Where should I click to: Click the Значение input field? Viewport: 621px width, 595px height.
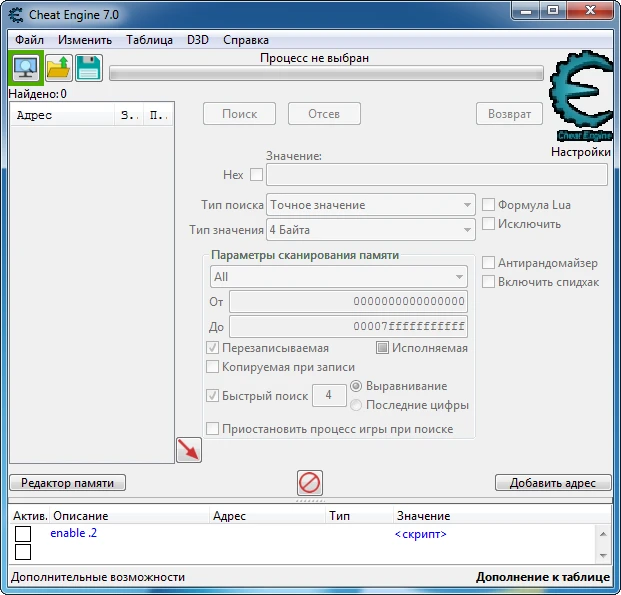click(x=437, y=175)
